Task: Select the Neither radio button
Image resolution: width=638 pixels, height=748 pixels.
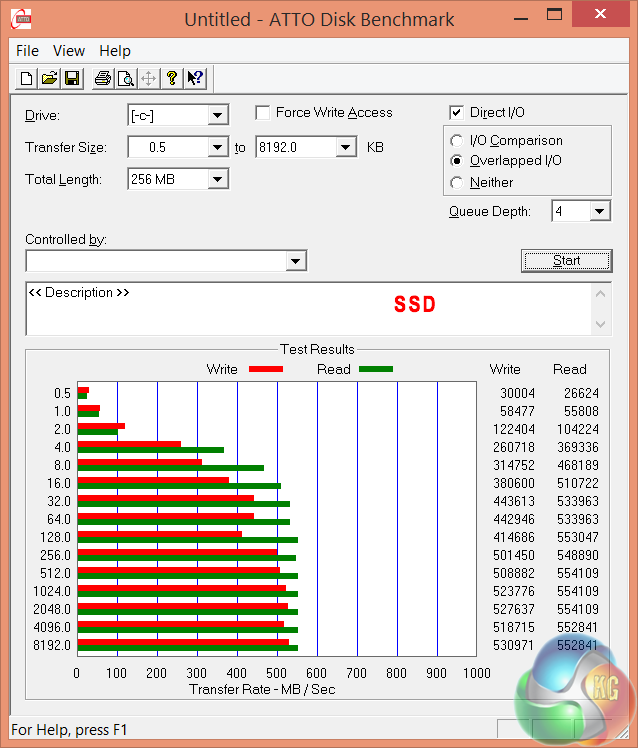Action: (457, 183)
